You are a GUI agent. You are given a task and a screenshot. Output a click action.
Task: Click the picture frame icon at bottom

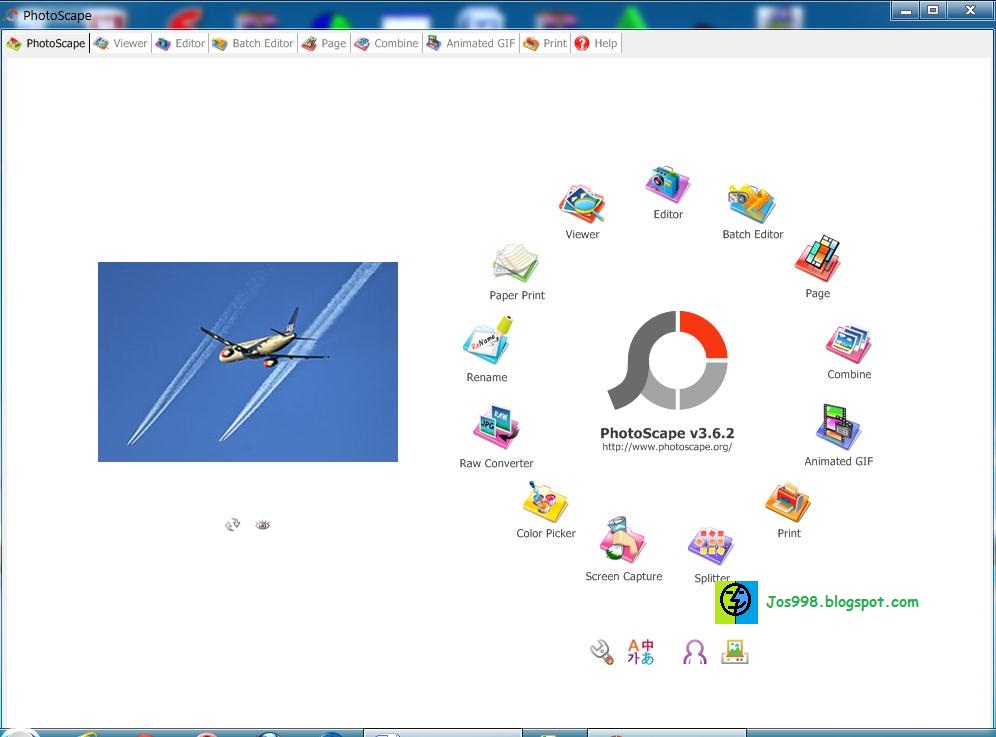[x=735, y=652]
